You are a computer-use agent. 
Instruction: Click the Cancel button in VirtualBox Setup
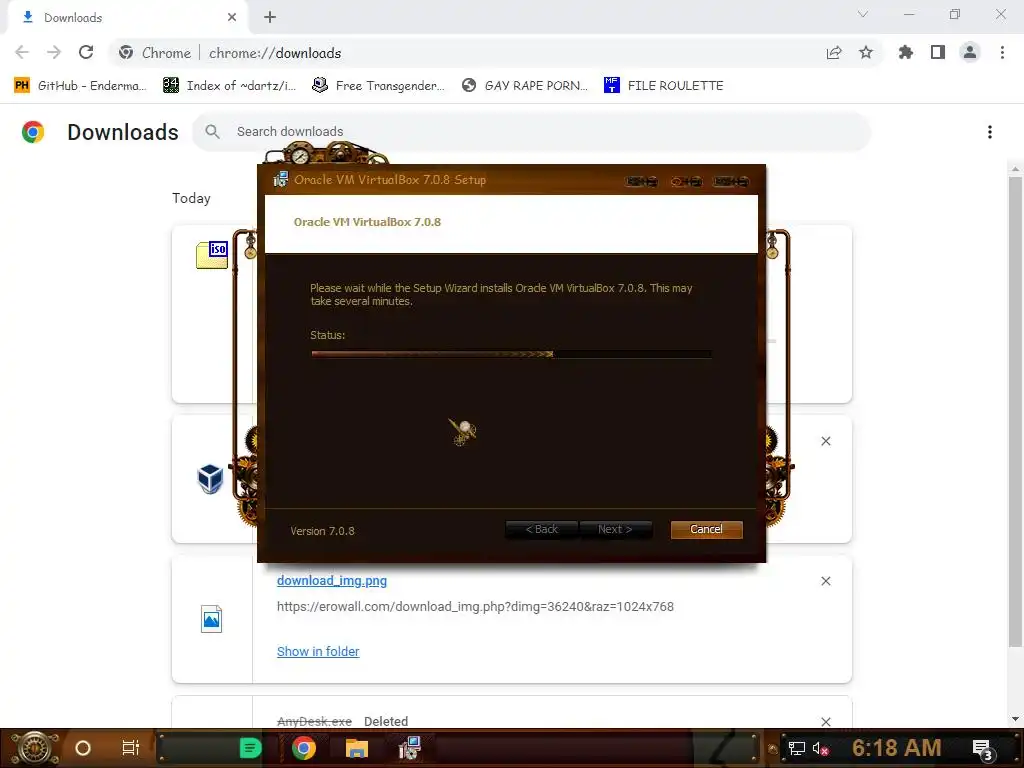[x=706, y=530]
